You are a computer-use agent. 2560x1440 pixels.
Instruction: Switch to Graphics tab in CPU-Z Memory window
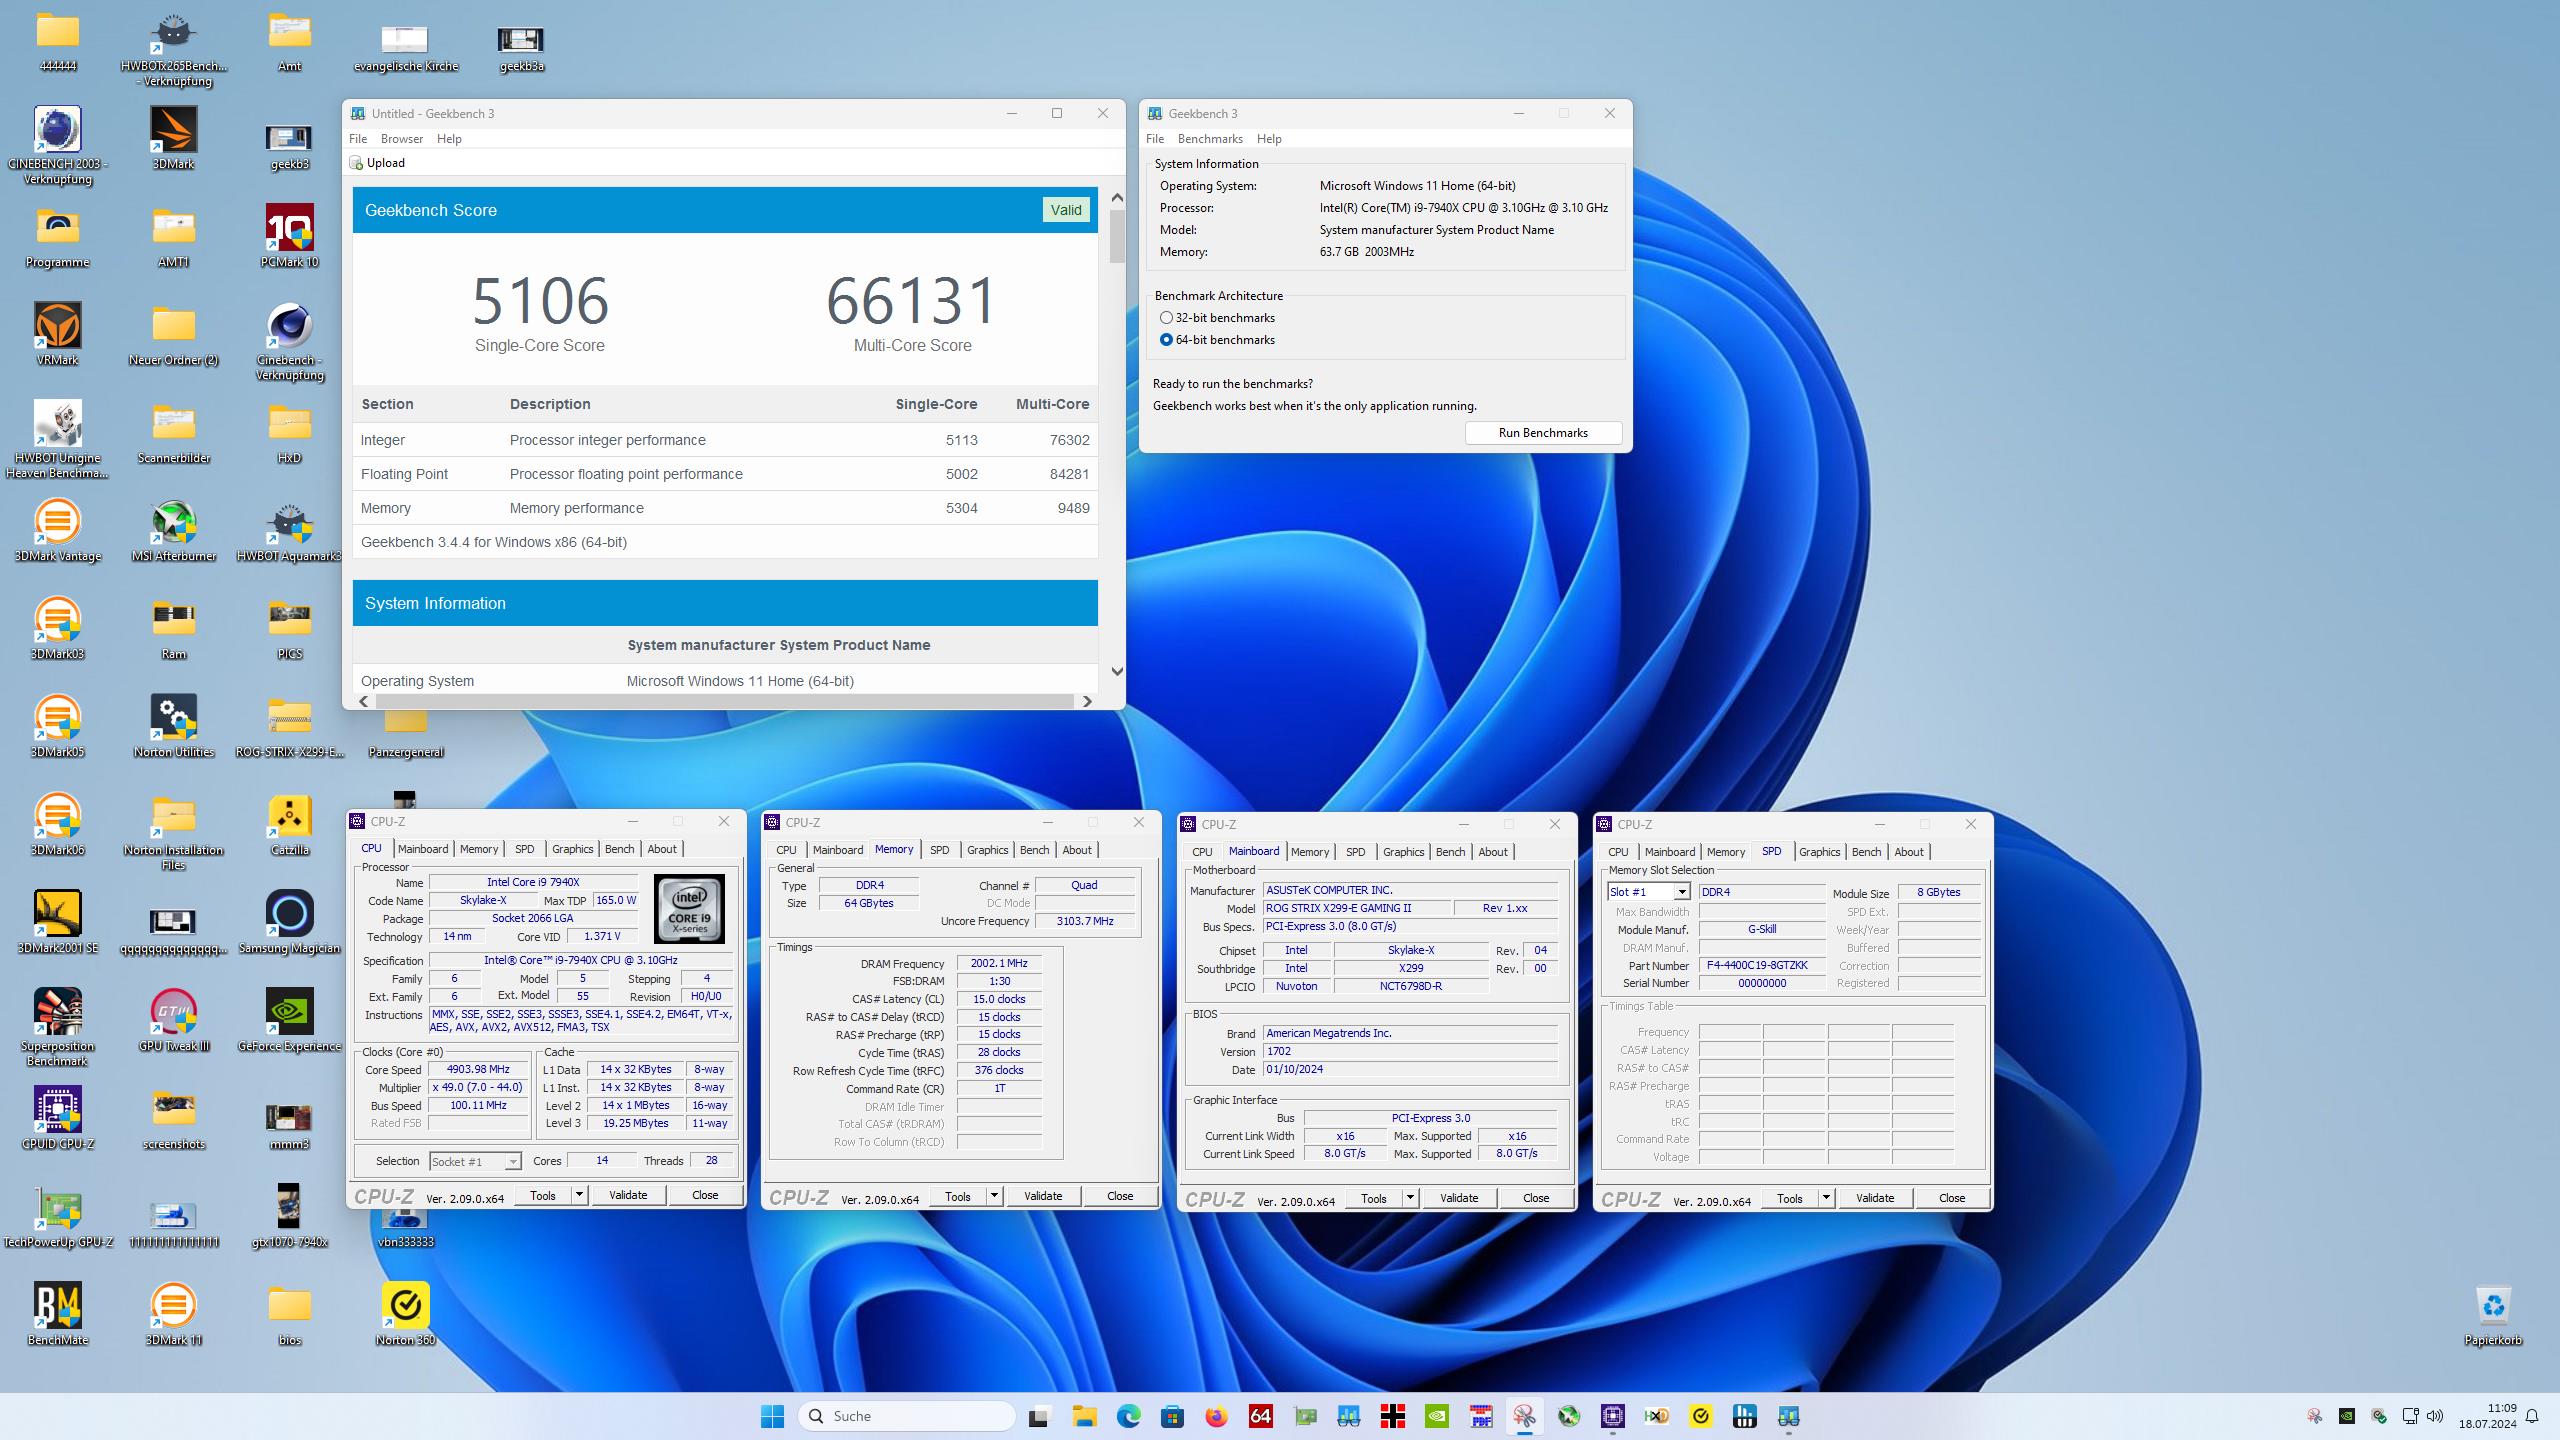[987, 850]
